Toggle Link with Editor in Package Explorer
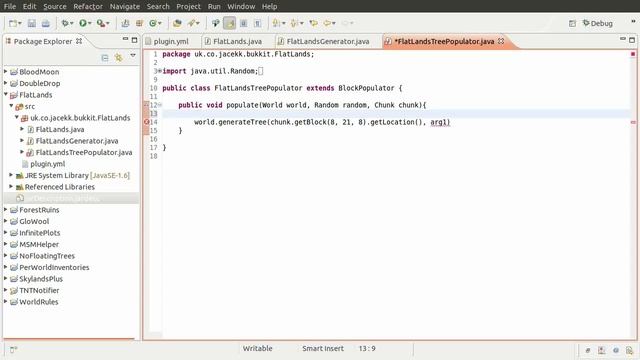640x360 pixels. click(x=118, y=58)
